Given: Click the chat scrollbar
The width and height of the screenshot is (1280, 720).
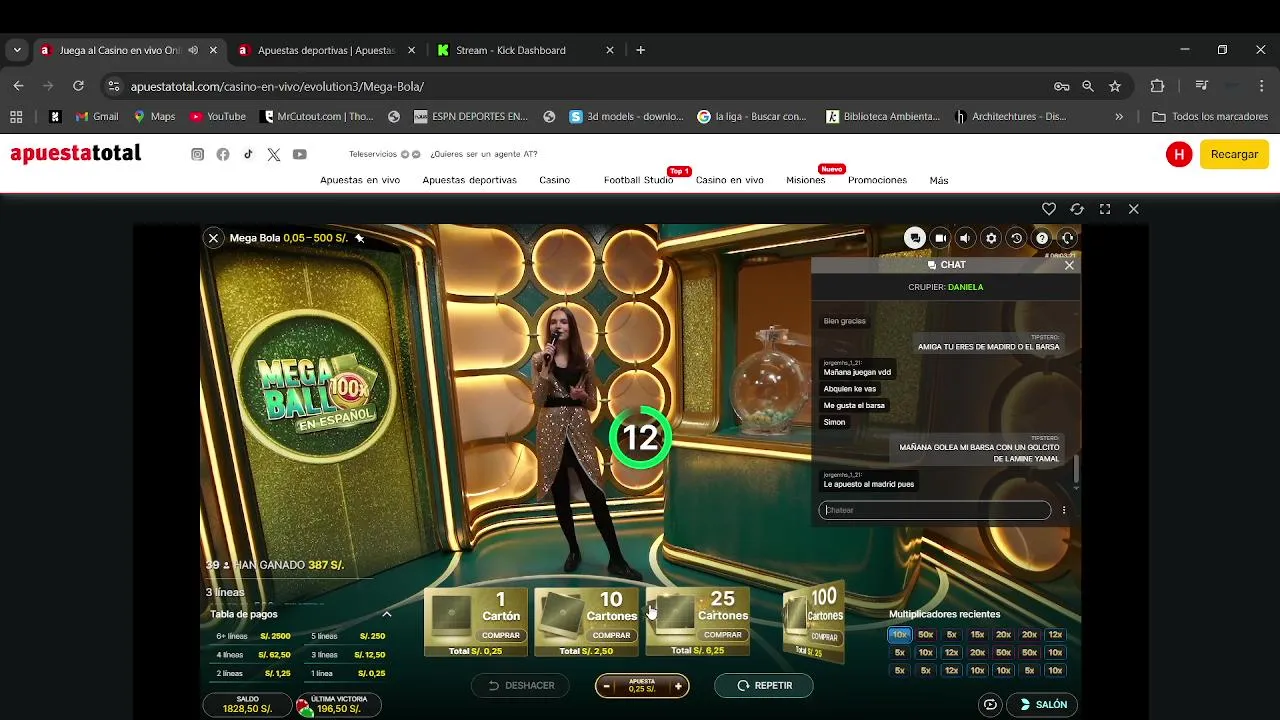Looking at the screenshot, I should pyautogui.click(x=1076, y=470).
